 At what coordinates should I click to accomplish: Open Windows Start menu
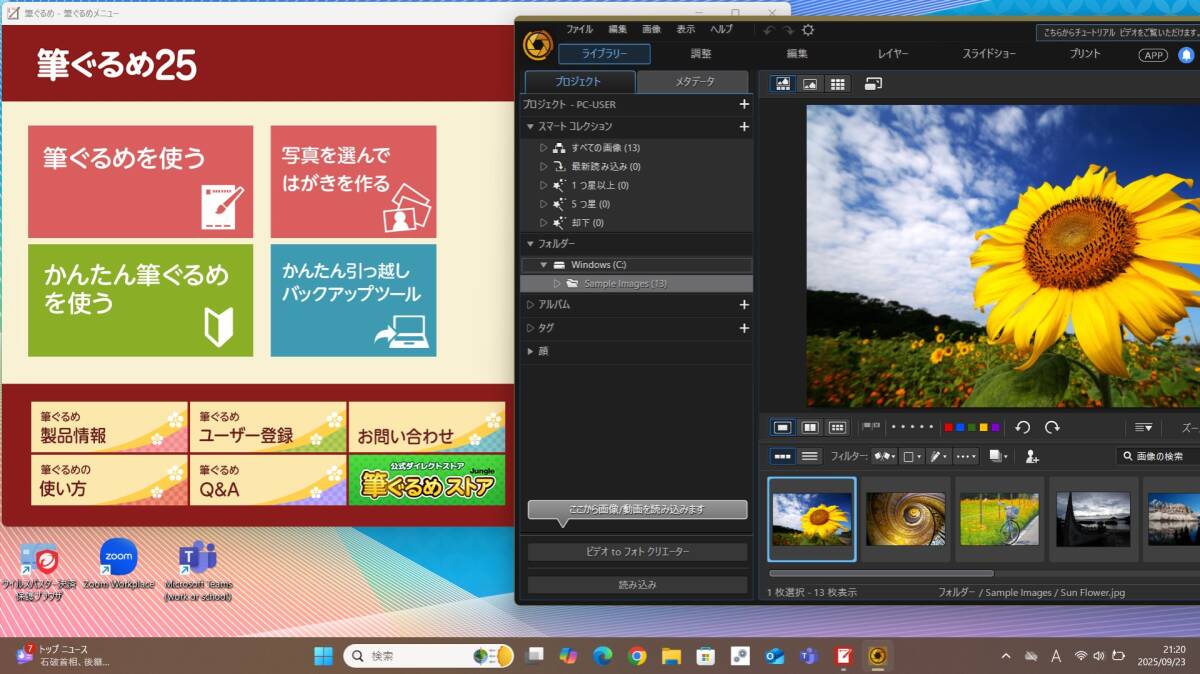tap(324, 656)
